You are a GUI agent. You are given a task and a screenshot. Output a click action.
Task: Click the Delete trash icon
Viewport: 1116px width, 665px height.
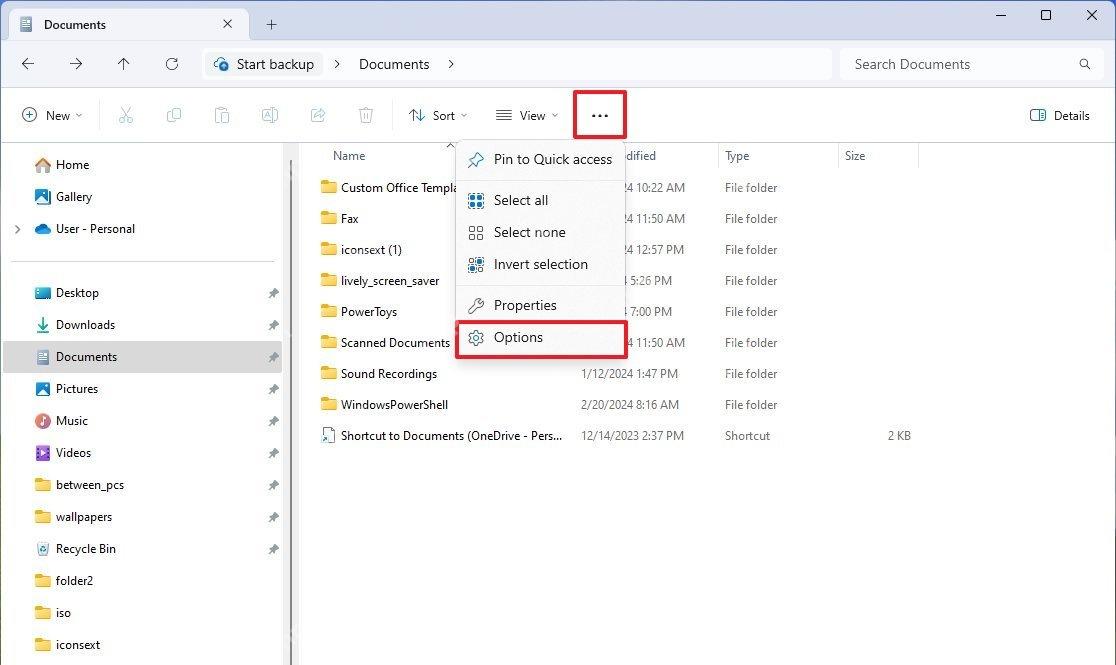coord(366,115)
